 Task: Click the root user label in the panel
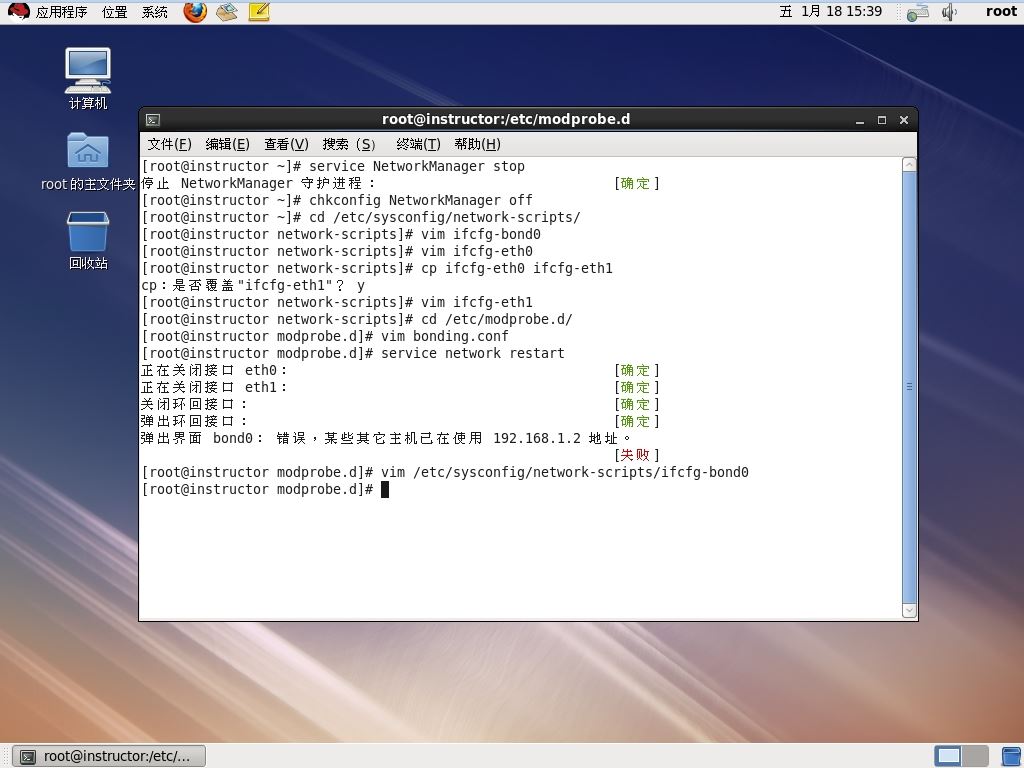1001,12
